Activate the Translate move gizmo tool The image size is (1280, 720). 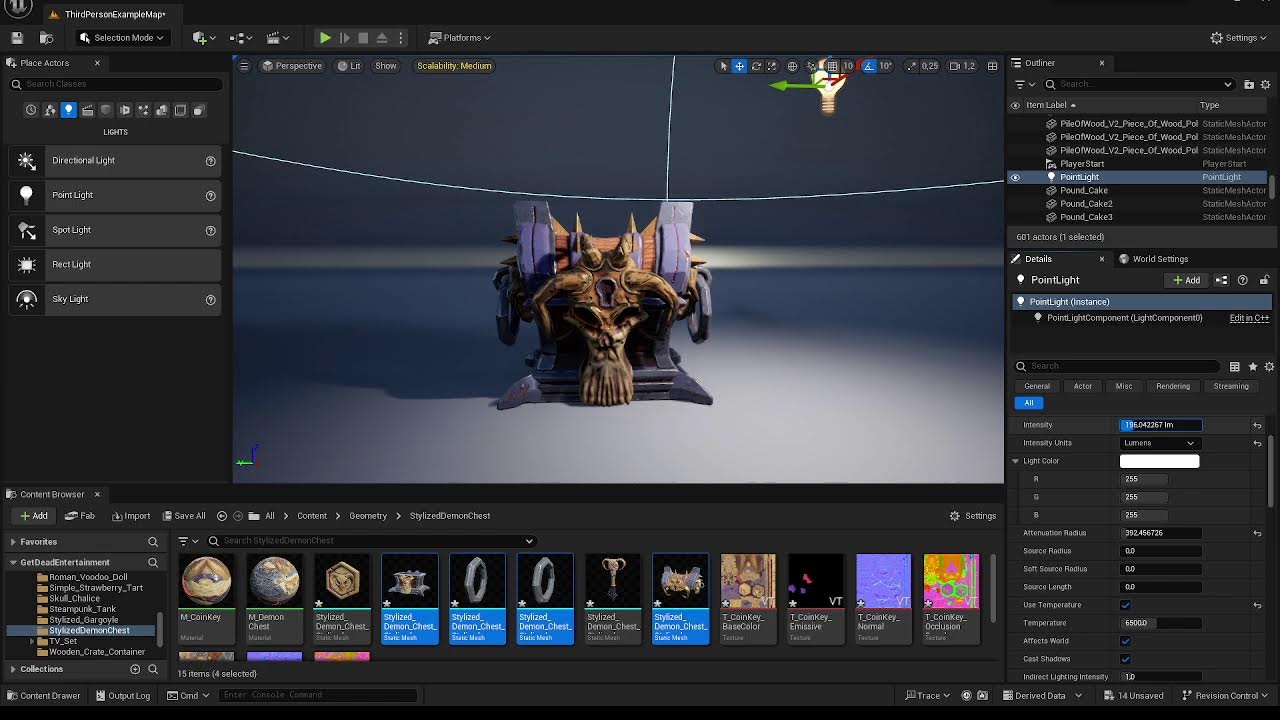[x=739, y=66]
